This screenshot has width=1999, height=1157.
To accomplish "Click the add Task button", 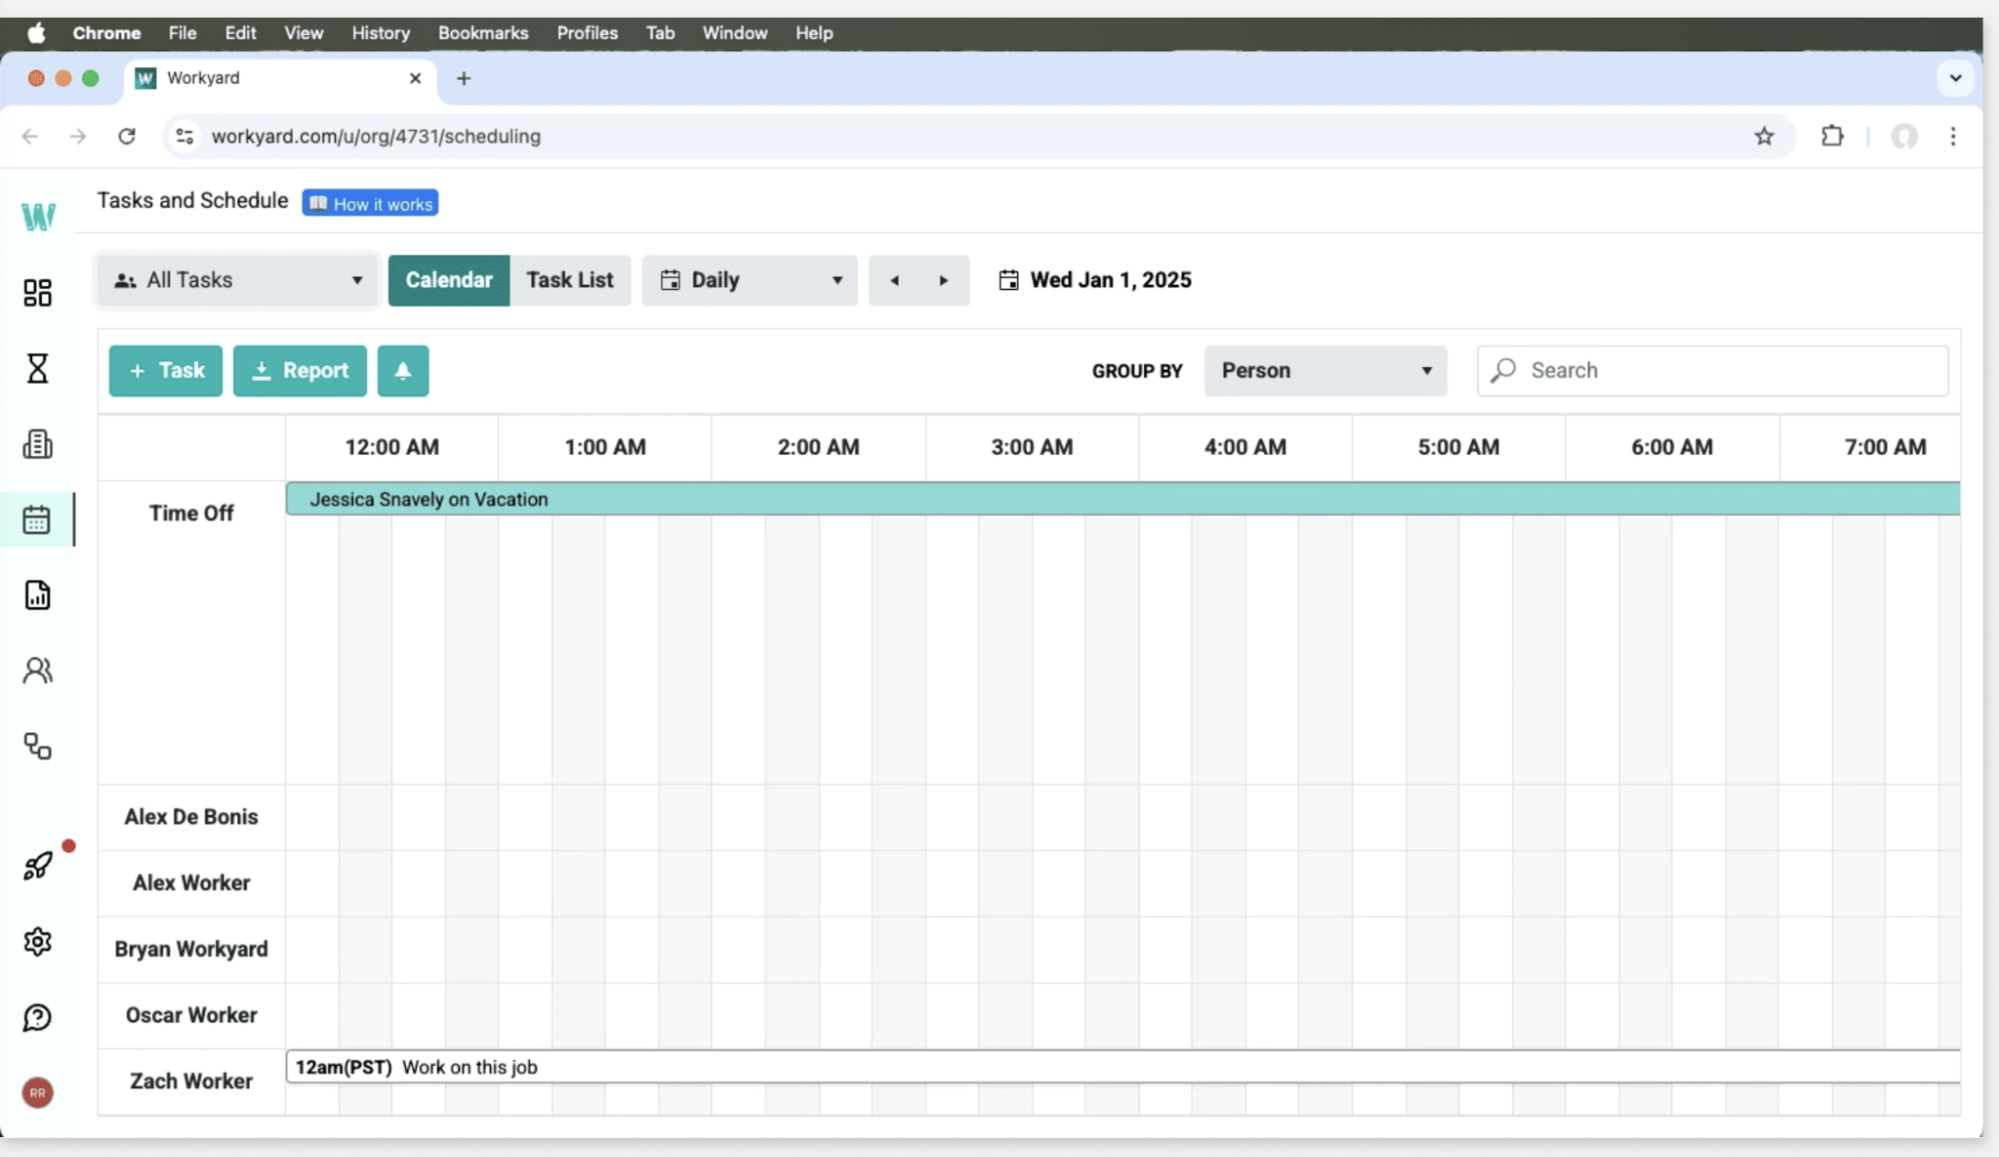I will click(x=166, y=371).
